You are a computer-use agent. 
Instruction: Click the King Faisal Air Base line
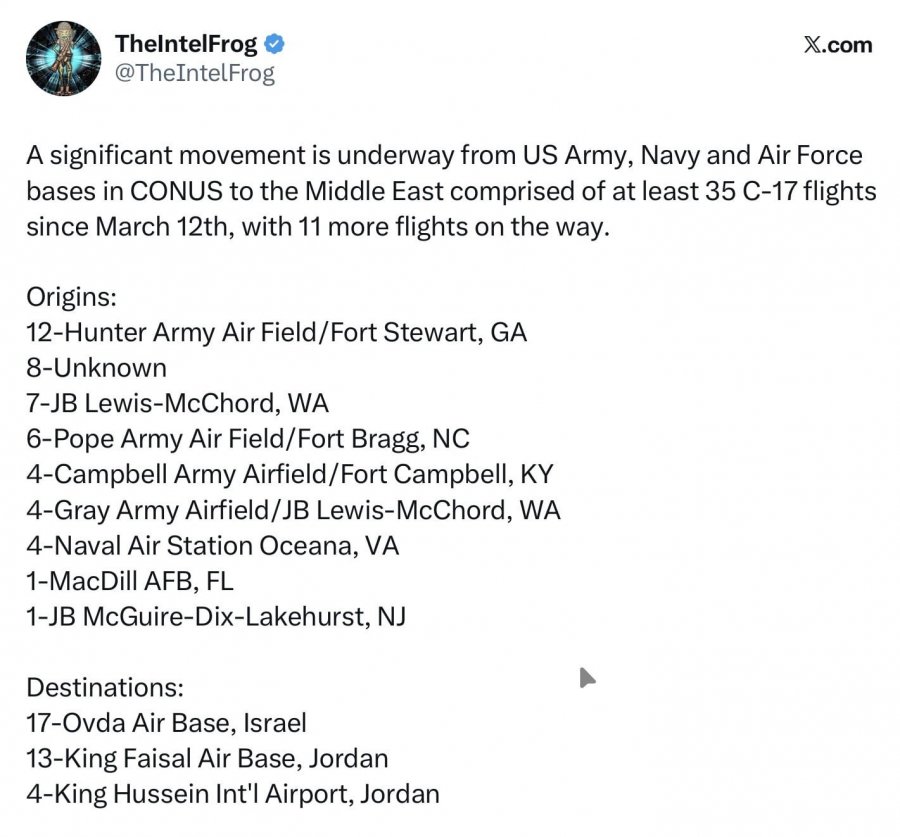tap(207, 759)
